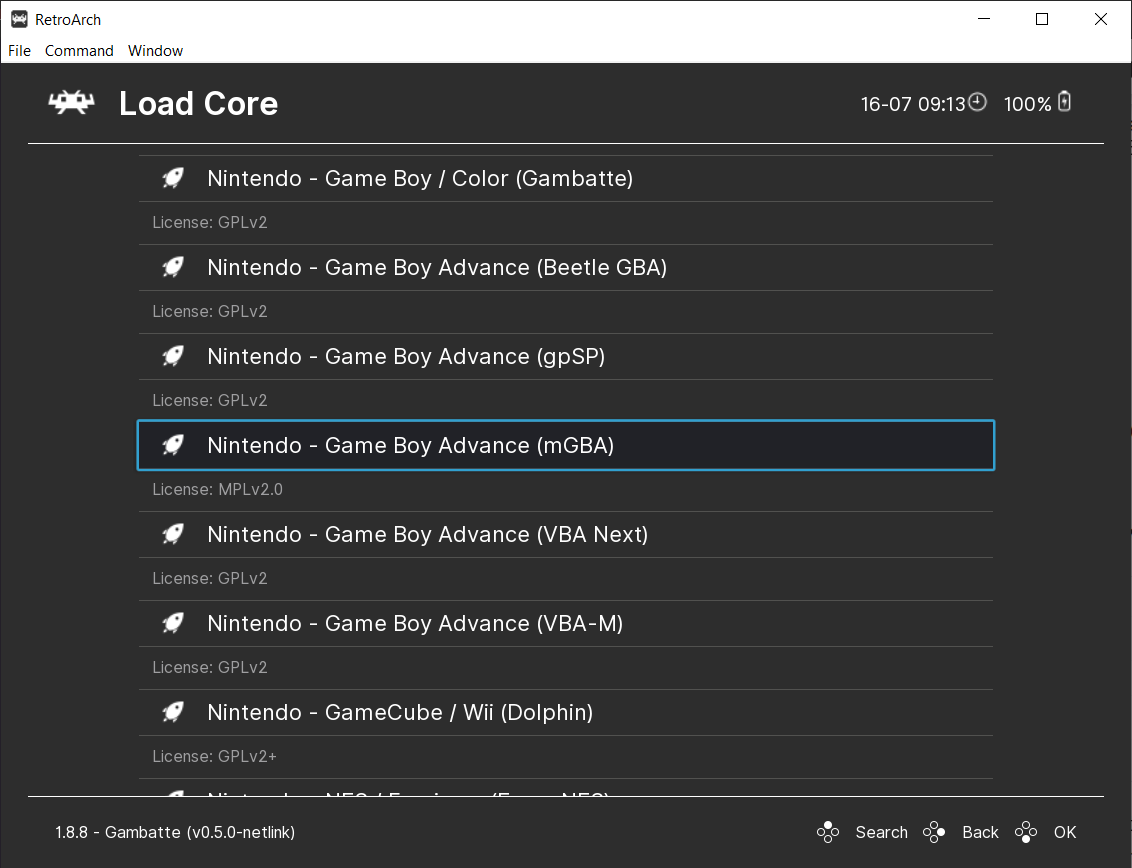Click License: GPLv2 text under Gambatte
The image size is (1132, 868).
[209, 222]
